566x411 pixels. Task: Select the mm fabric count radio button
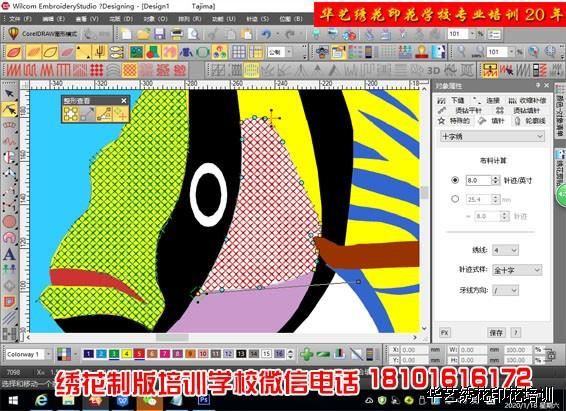point(455,199)
